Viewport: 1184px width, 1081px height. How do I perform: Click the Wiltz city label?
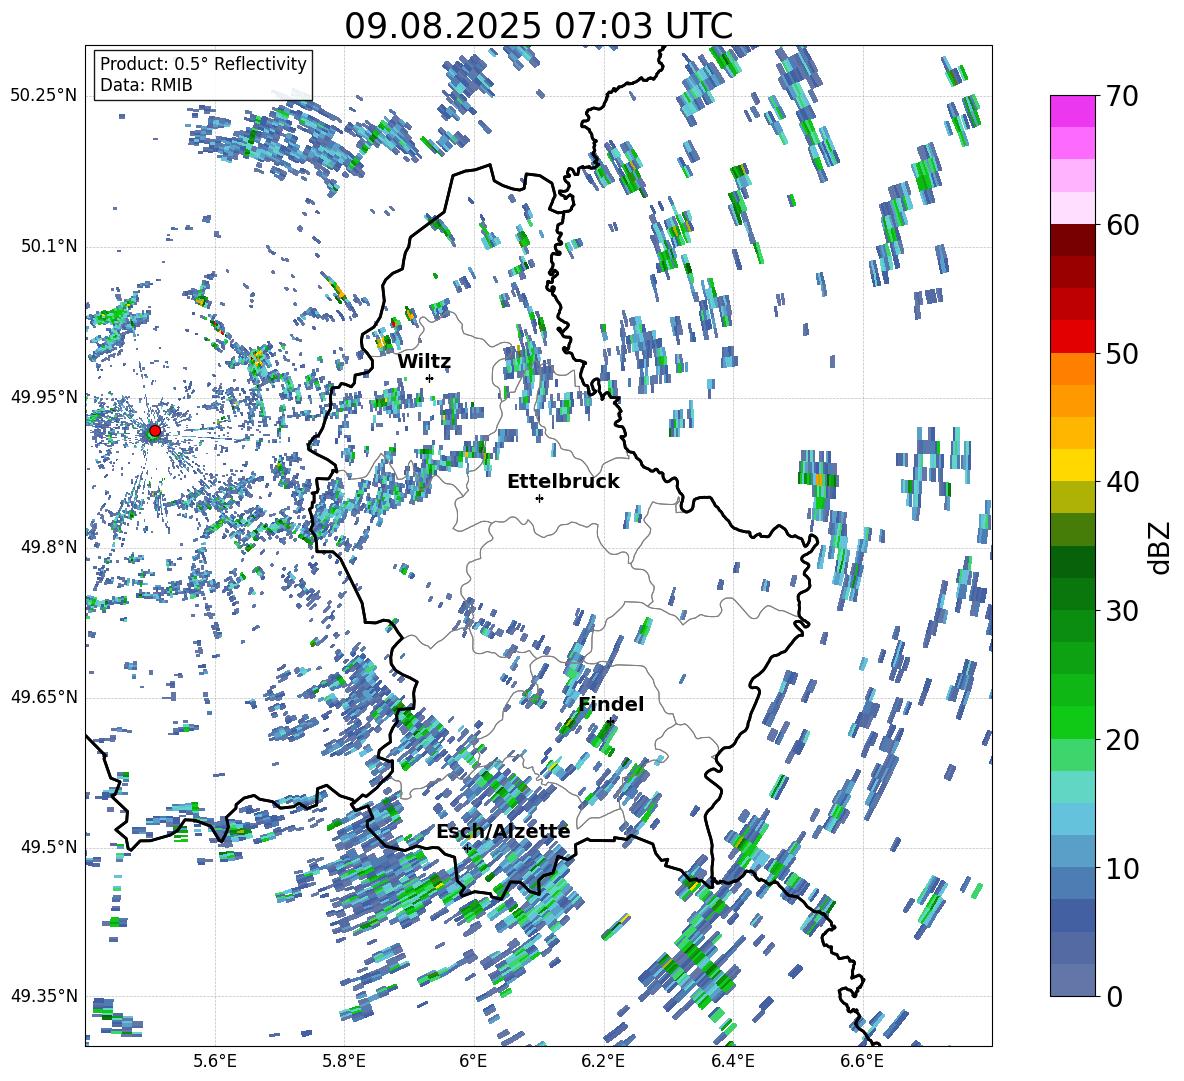424,361
